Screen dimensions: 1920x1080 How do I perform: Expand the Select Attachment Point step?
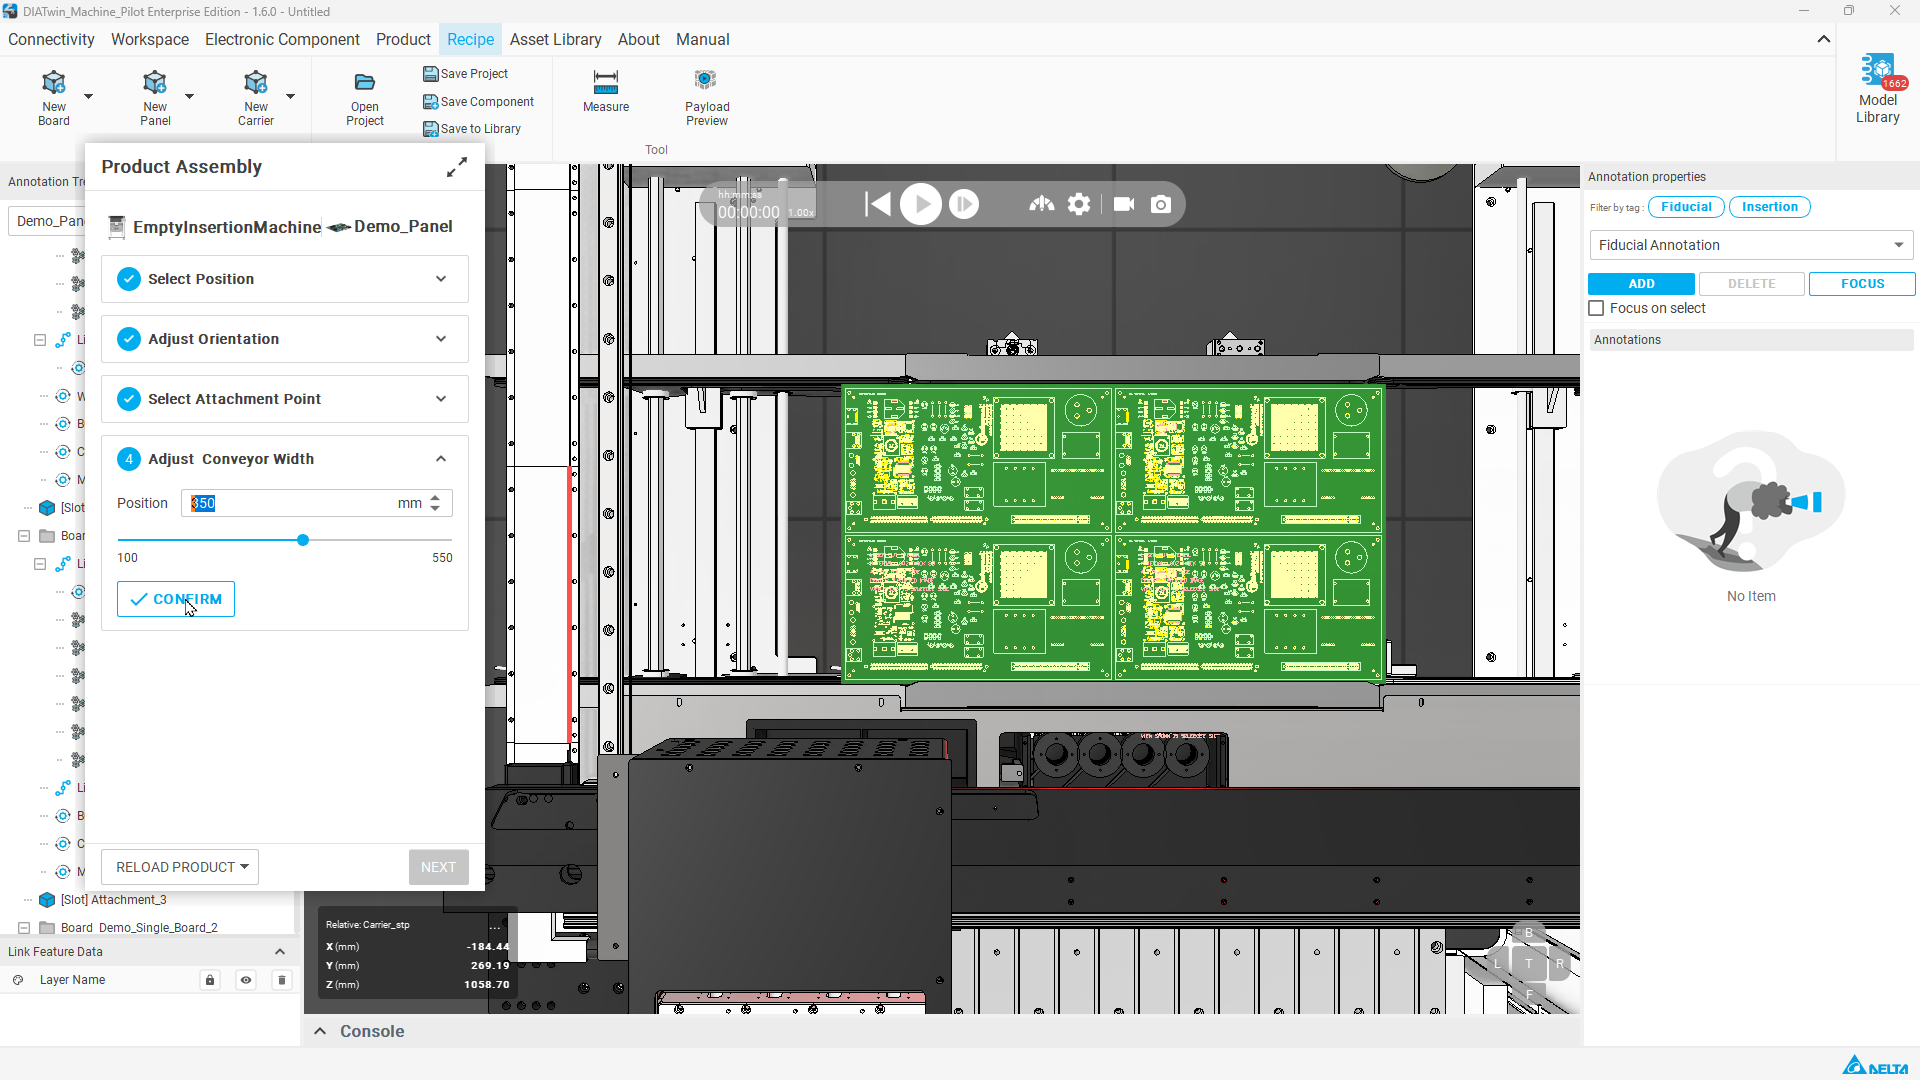point(441,399)
